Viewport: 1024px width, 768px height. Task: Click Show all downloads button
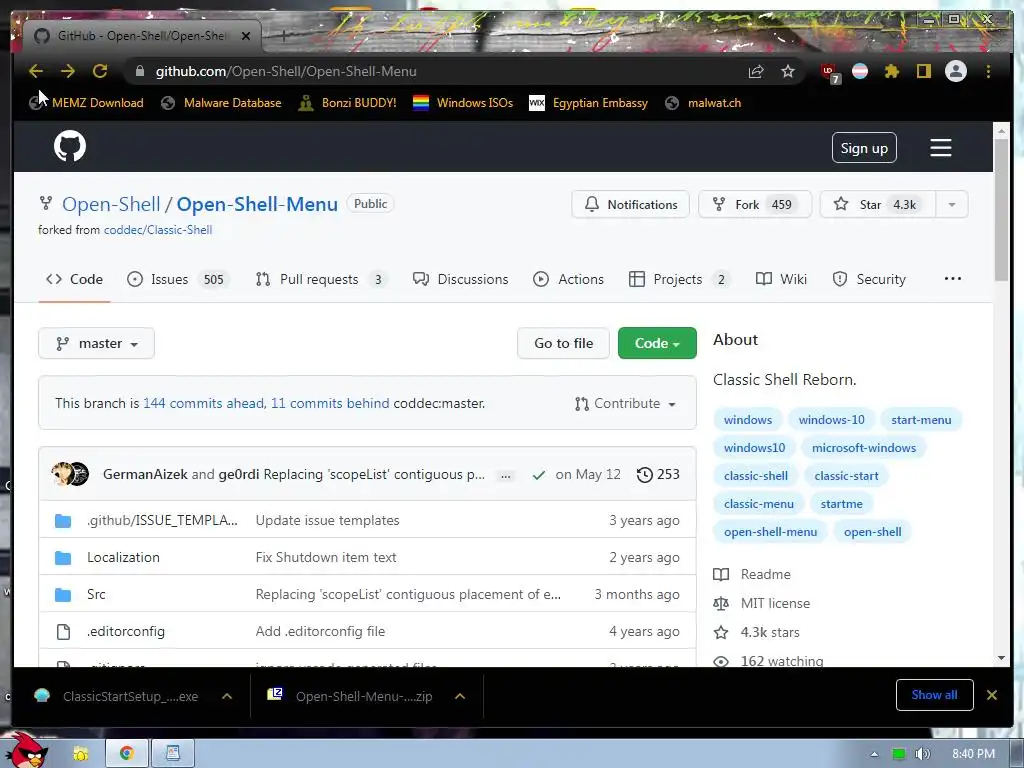[935, 695]
